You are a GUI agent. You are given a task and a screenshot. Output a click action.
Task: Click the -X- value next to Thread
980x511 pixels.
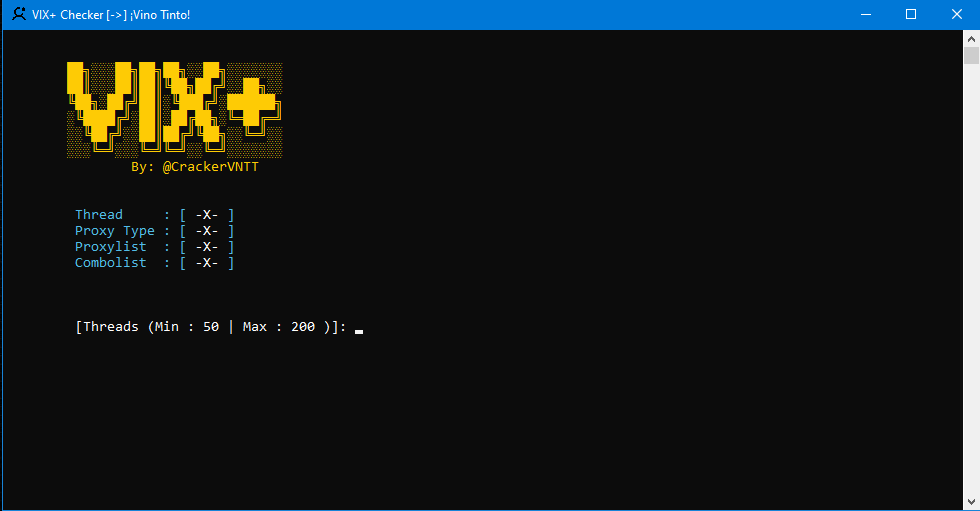point(207,215)
